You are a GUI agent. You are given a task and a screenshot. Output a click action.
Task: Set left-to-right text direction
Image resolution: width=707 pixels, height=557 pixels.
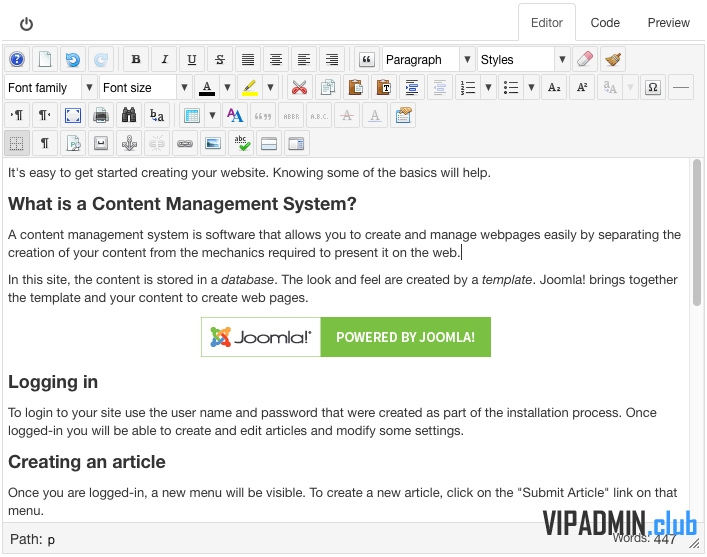(x=17, y=116)
